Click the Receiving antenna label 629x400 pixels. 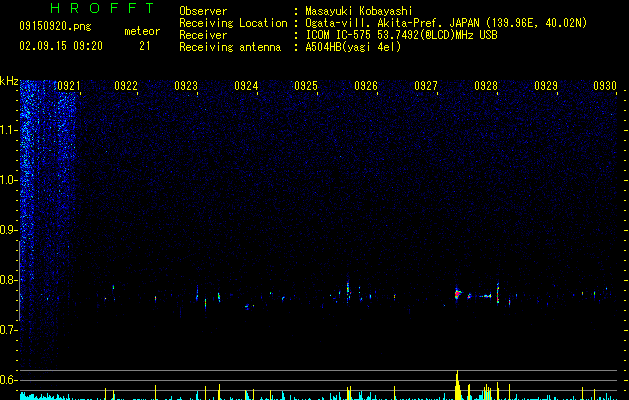pos(230,47)
